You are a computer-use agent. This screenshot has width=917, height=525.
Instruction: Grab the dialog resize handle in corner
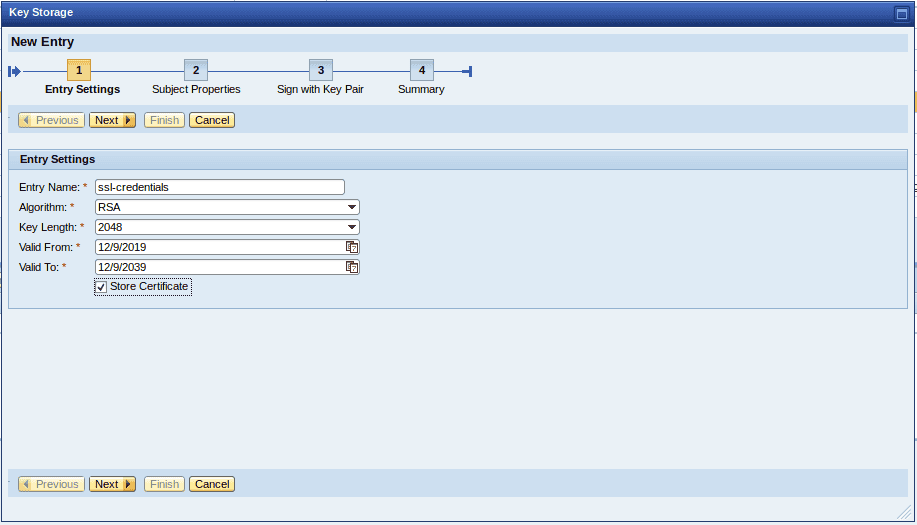(907, 515)
